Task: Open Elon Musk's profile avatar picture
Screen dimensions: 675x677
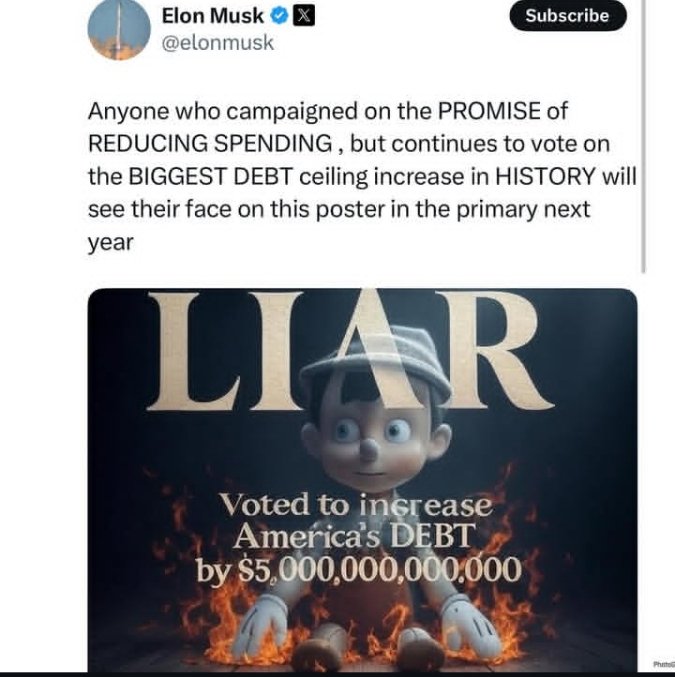Action: click(x=119, y=31)
